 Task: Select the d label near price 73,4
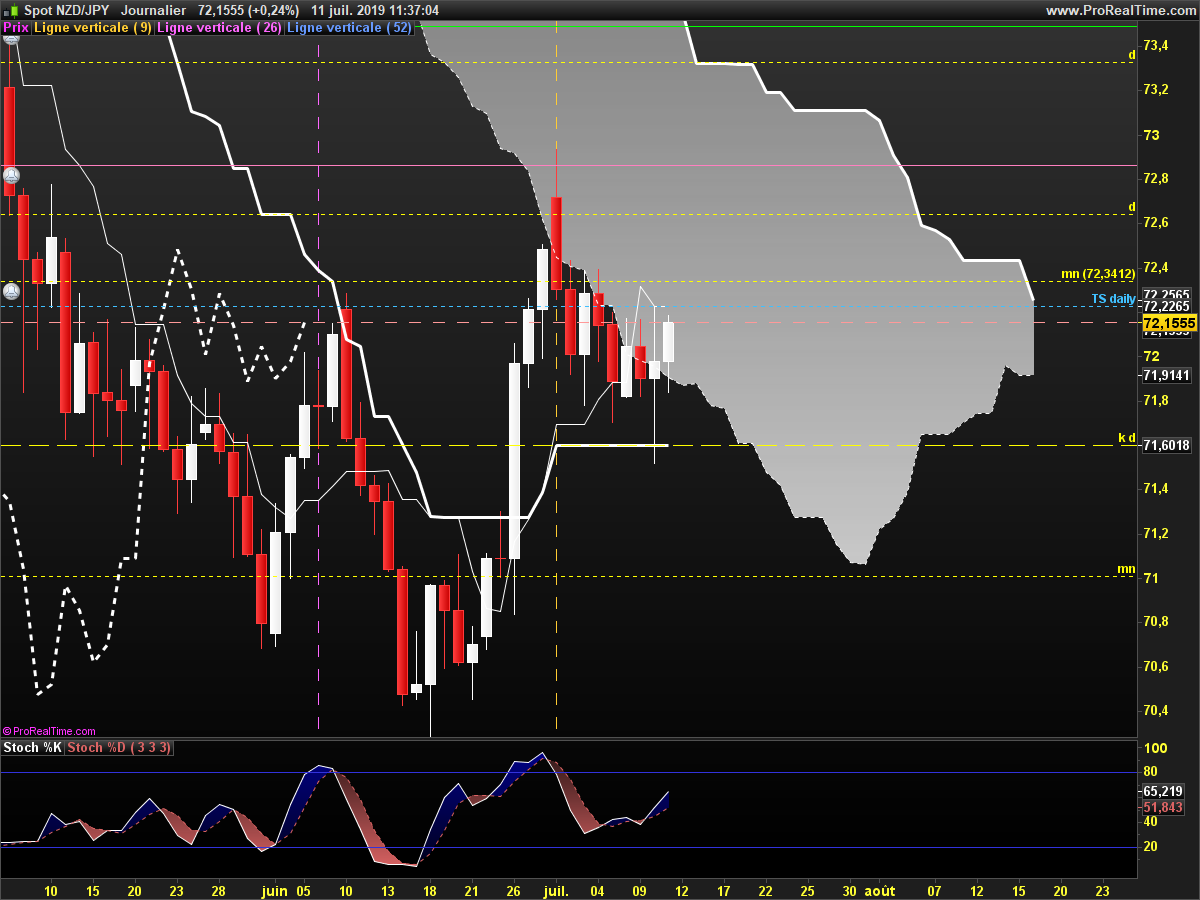[x=1132, y=55]
